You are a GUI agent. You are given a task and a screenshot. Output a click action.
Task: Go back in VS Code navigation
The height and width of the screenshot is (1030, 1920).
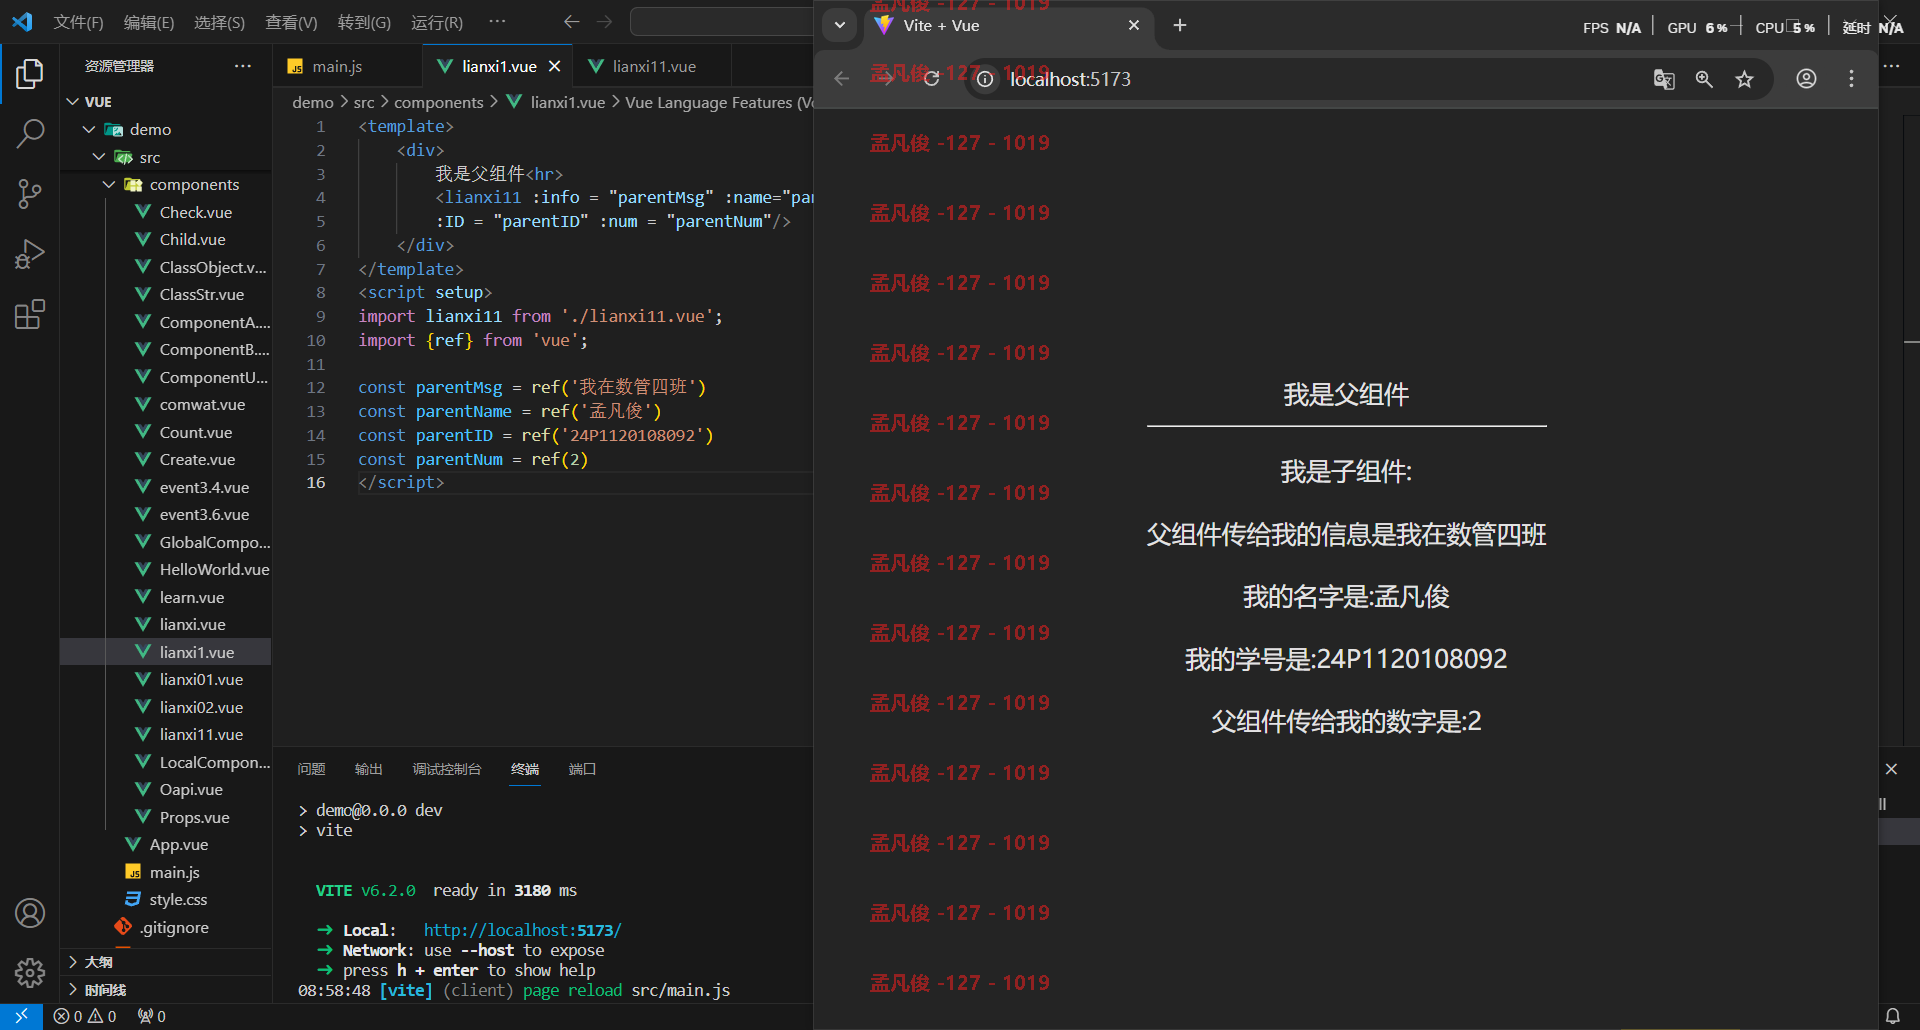point(571,22)
